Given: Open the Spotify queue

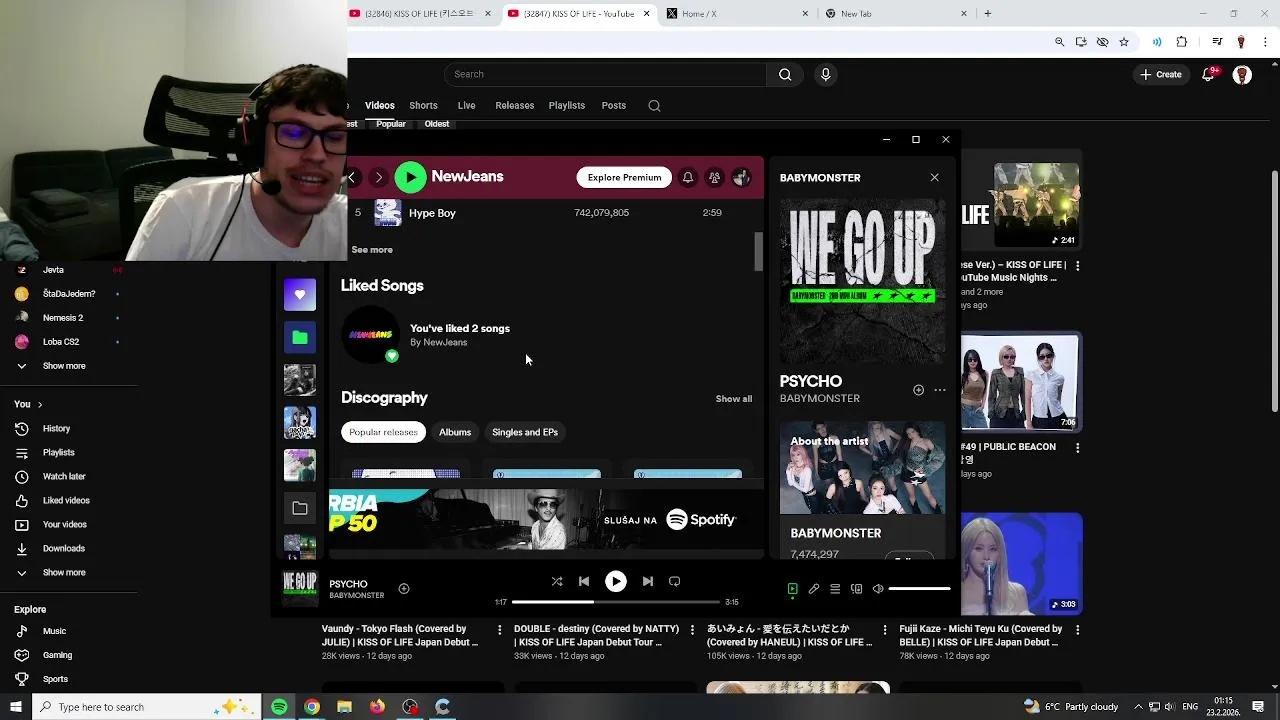Looking at the screenshot, I should tap(835, 589).
